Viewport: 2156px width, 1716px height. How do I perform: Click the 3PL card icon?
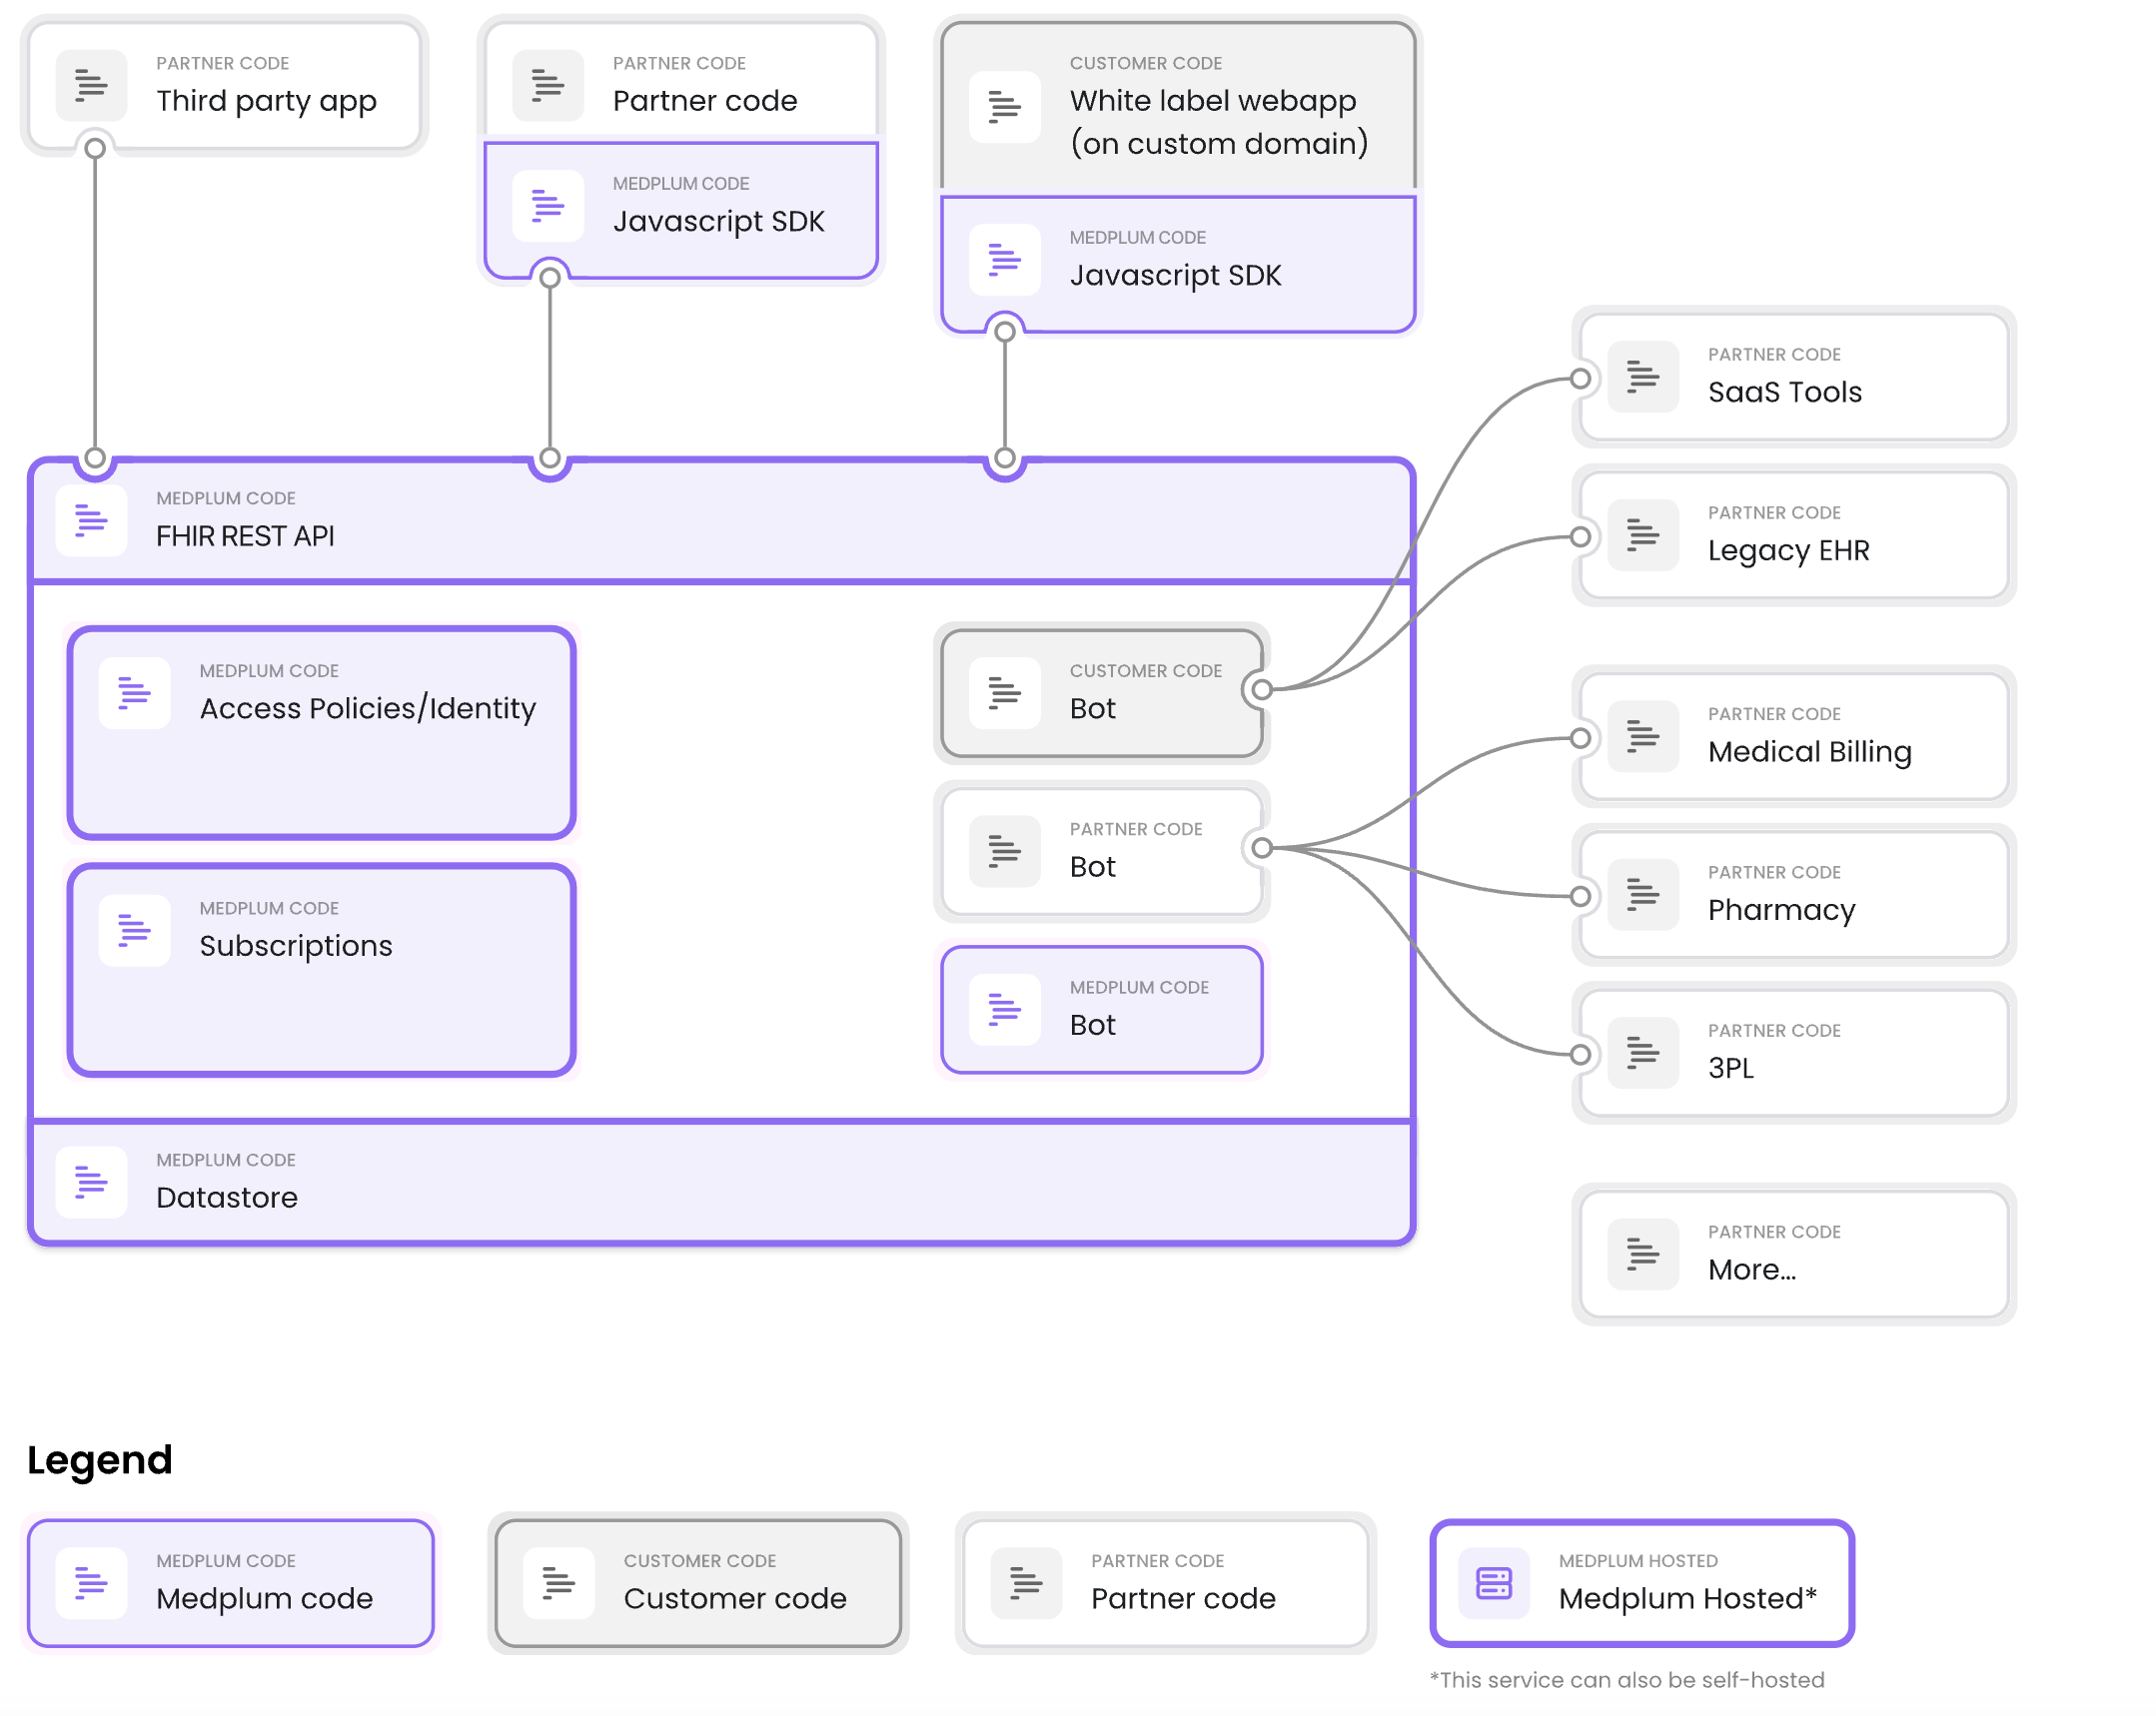pyautogui.click(x=1643, y=1052)
